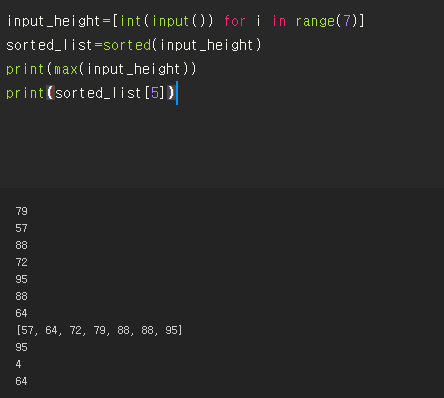Click 'print' on the max(input_height) line
444x398 pixels.
[x=25, y=70]
